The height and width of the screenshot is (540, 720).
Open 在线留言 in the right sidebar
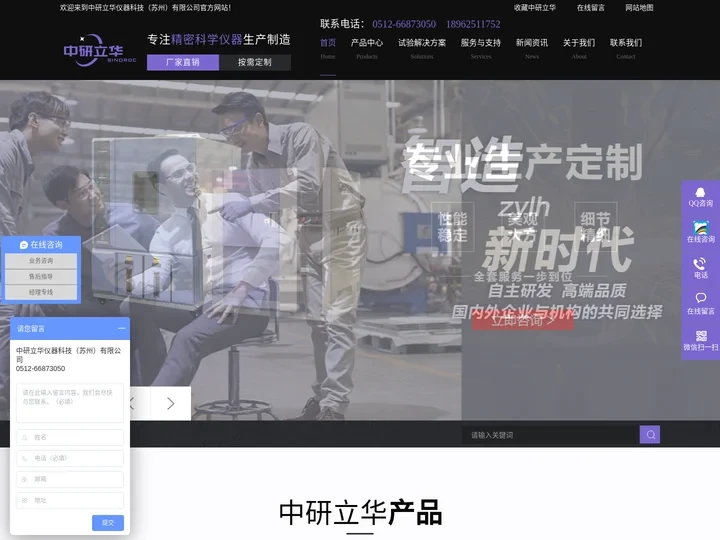700,304
